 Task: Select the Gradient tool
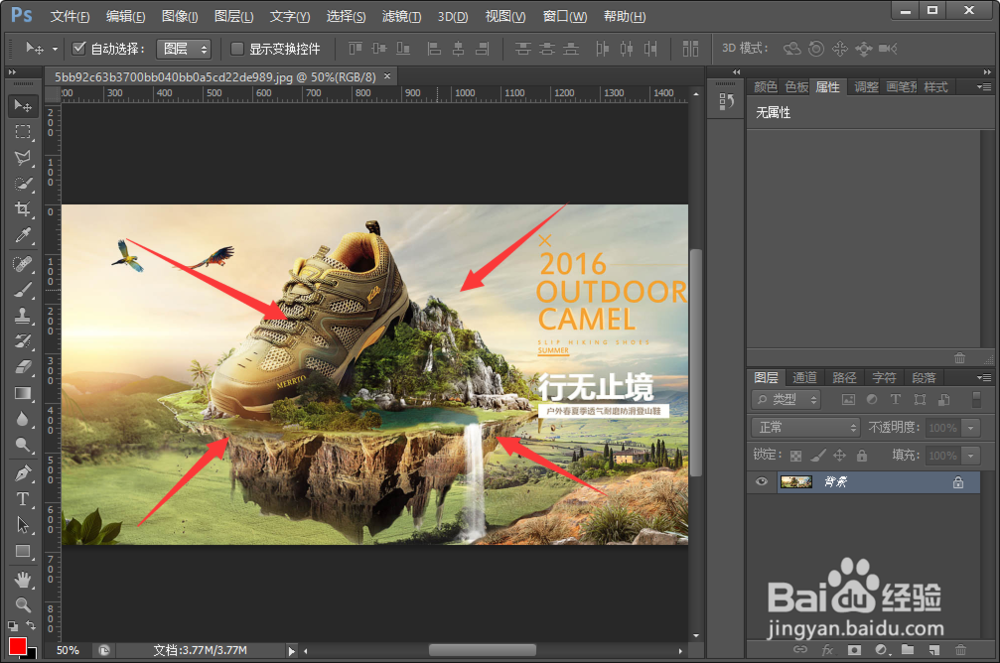click(23, 393)
